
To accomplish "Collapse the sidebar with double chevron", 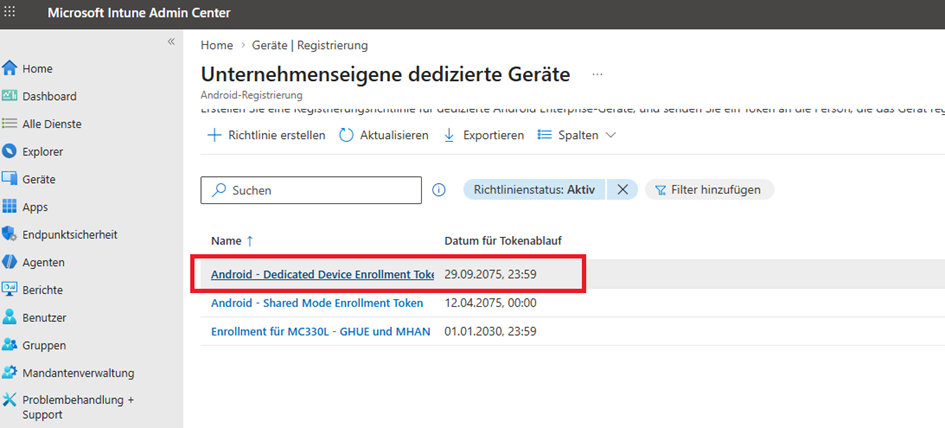I will click(x=171, y=42).
